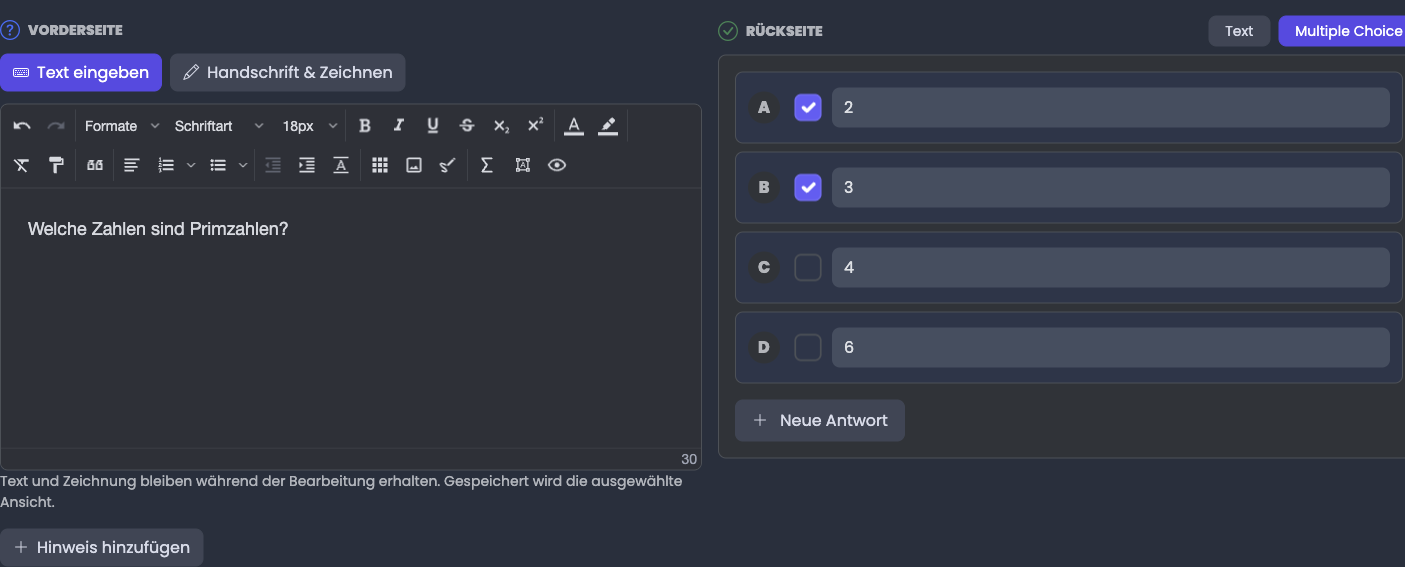The width and height of the screenshot is (1405, 567).
Task: Click the Rückseite checkmark icon
Action: 728,31
